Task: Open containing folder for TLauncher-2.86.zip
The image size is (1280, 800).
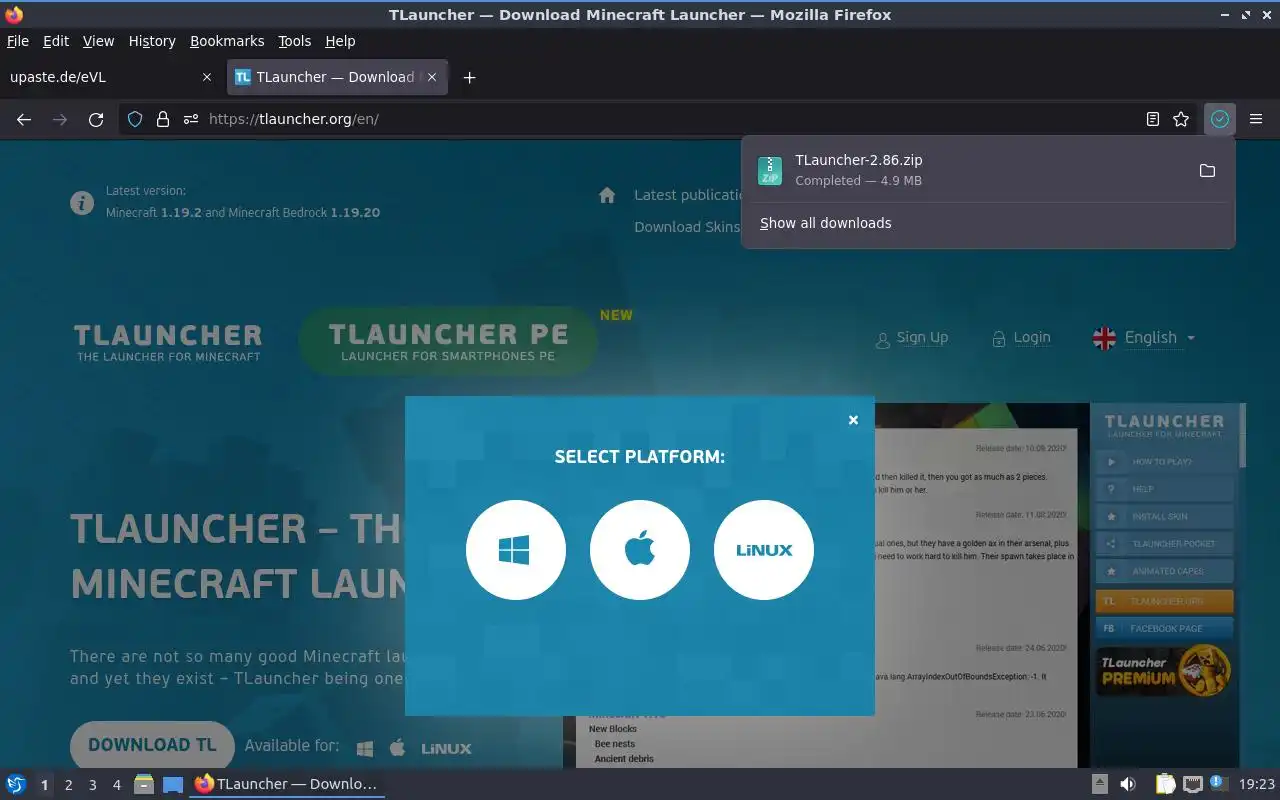Action: (1207, 171)
